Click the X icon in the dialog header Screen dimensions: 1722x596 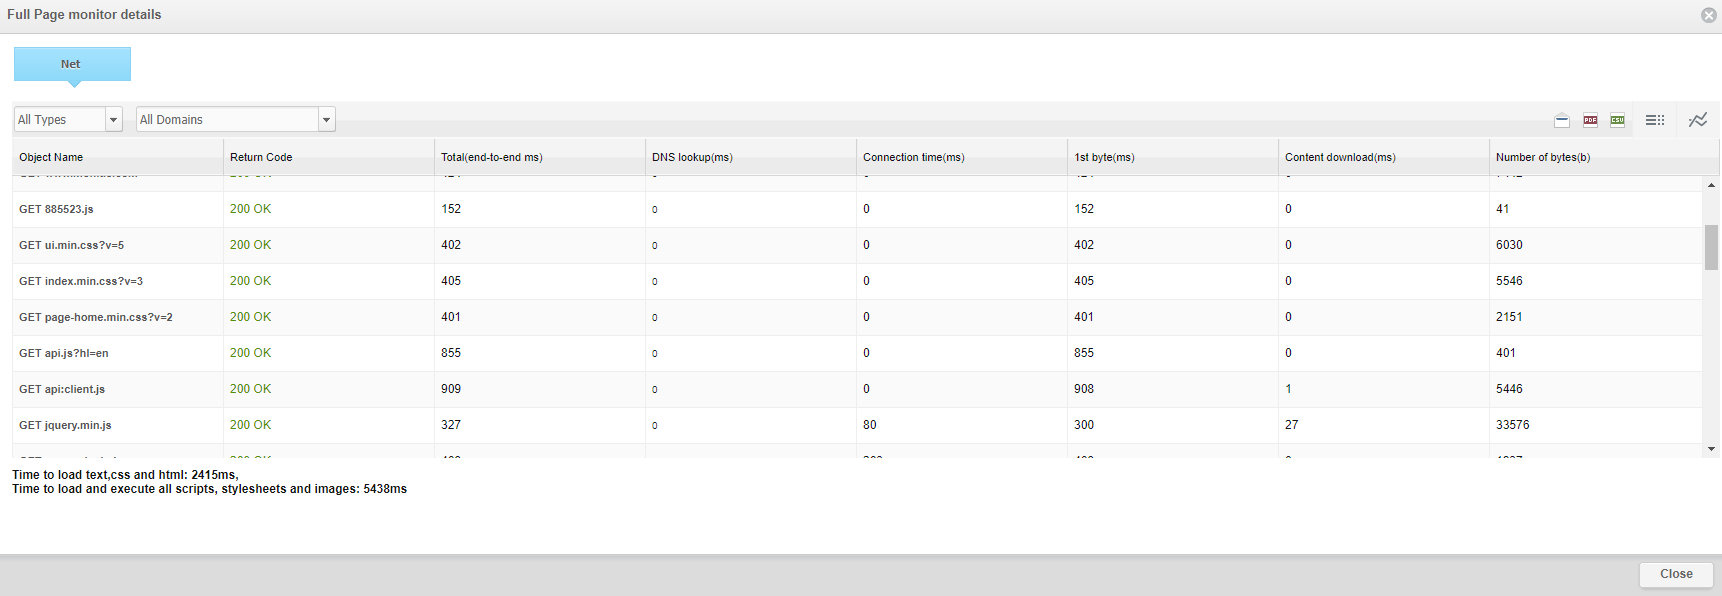click(1709, 15)
